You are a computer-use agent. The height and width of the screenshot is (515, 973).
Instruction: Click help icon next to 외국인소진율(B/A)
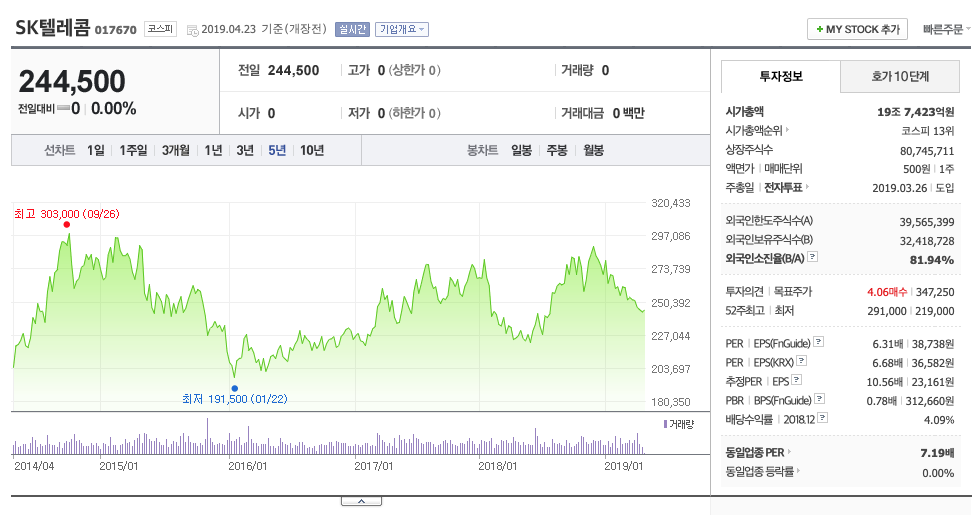(x=812, y=256)
